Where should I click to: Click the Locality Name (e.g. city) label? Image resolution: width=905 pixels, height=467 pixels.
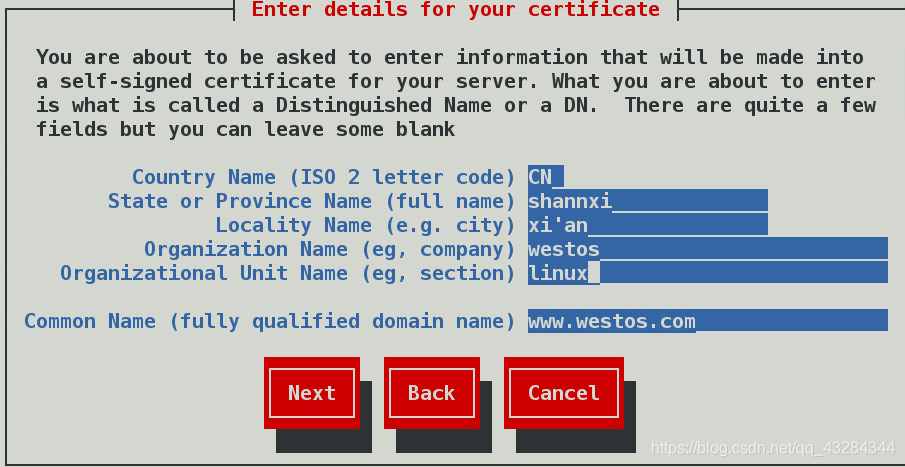pos(365,225)
